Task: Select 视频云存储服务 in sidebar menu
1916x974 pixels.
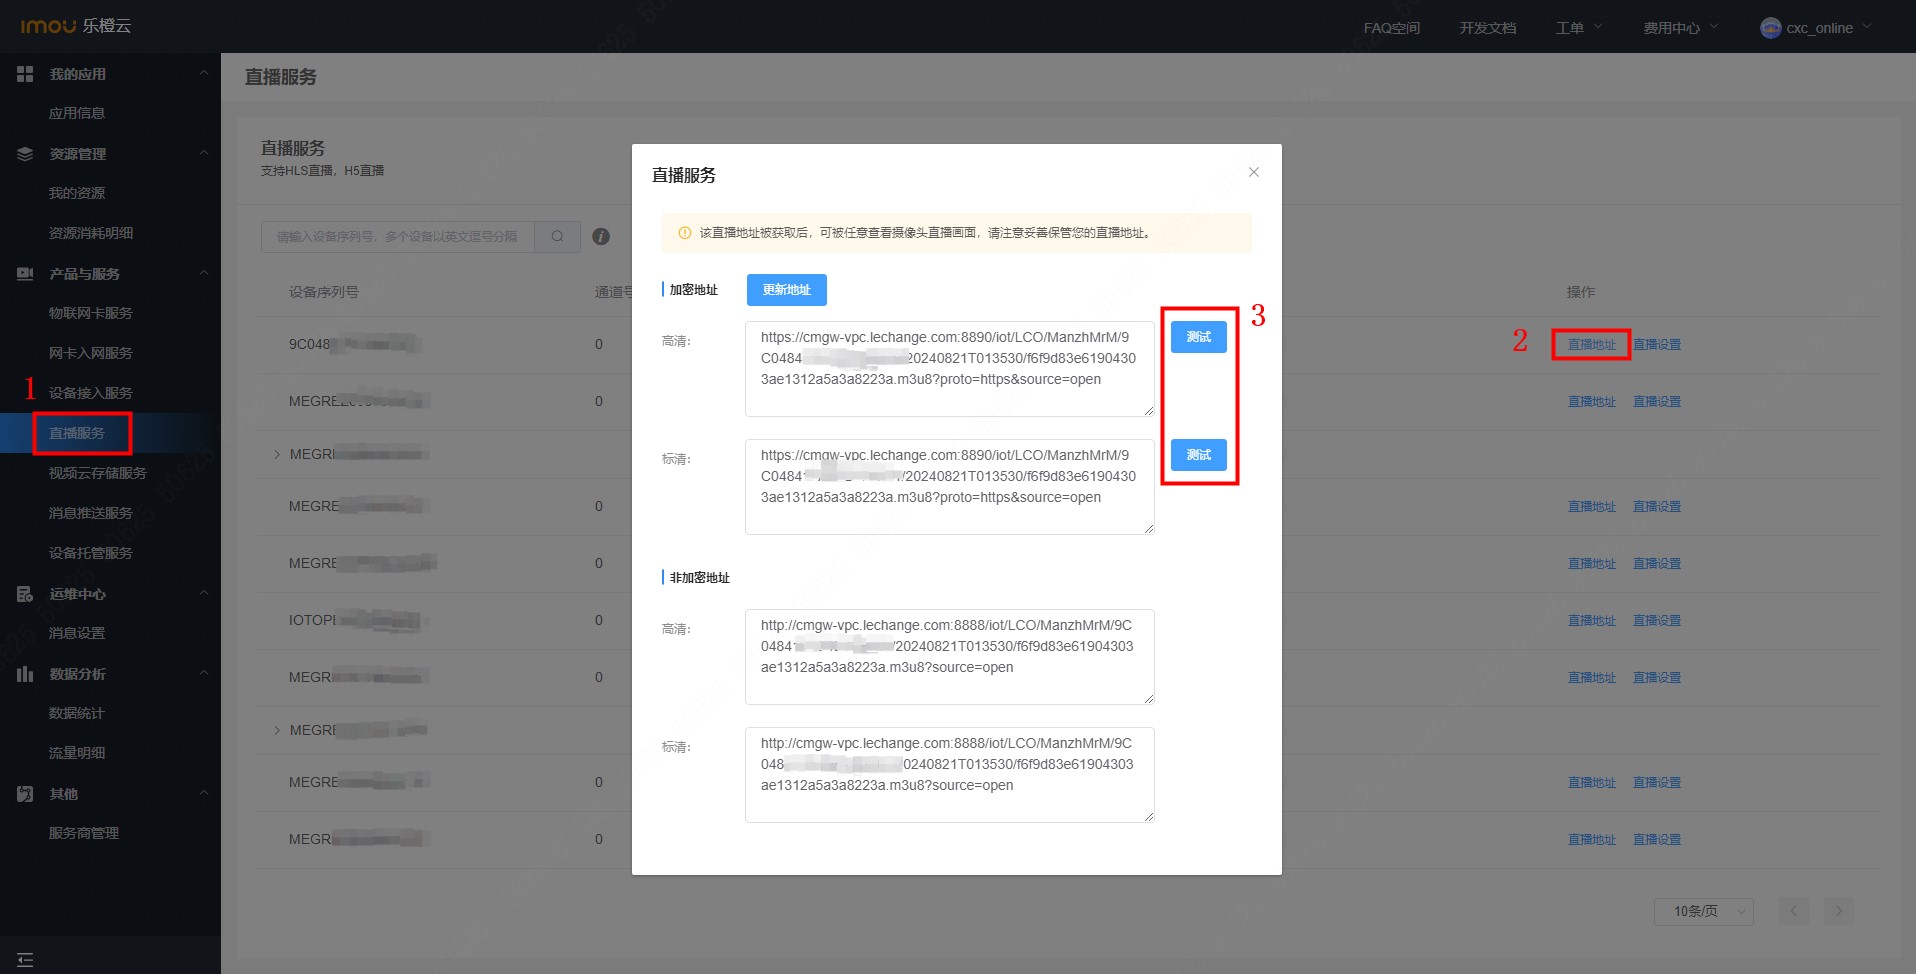Action: pyautogui.click(x=97, y=473)
